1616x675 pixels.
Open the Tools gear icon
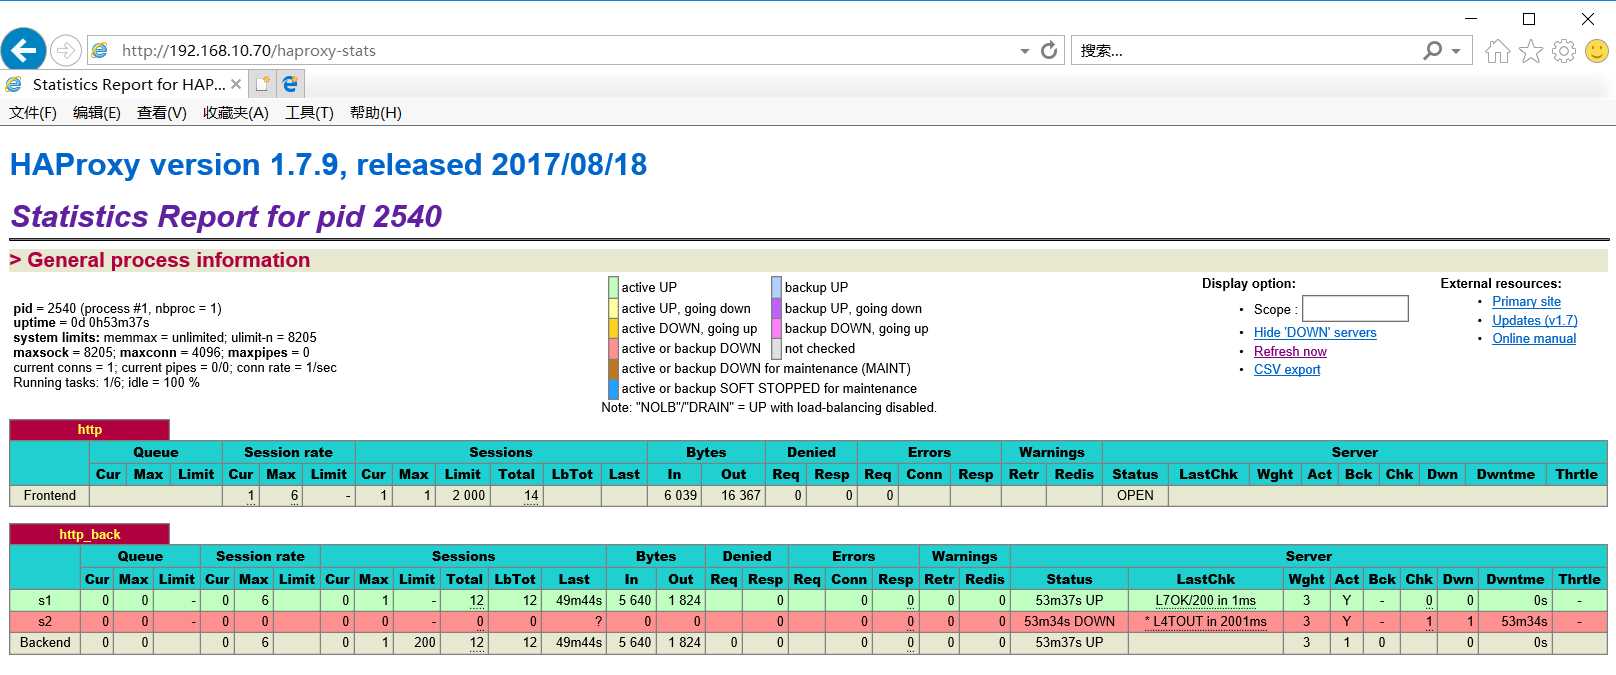pos(1564,51)
